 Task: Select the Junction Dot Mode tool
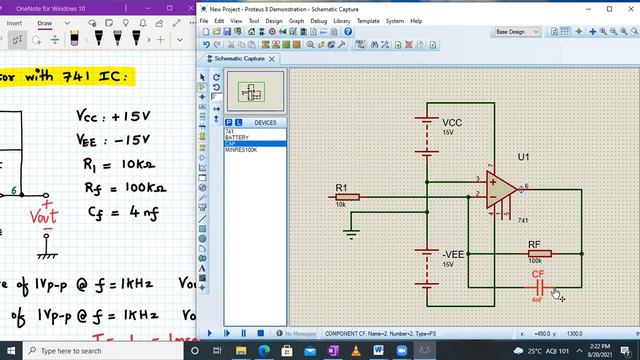[x=202, y=97]
